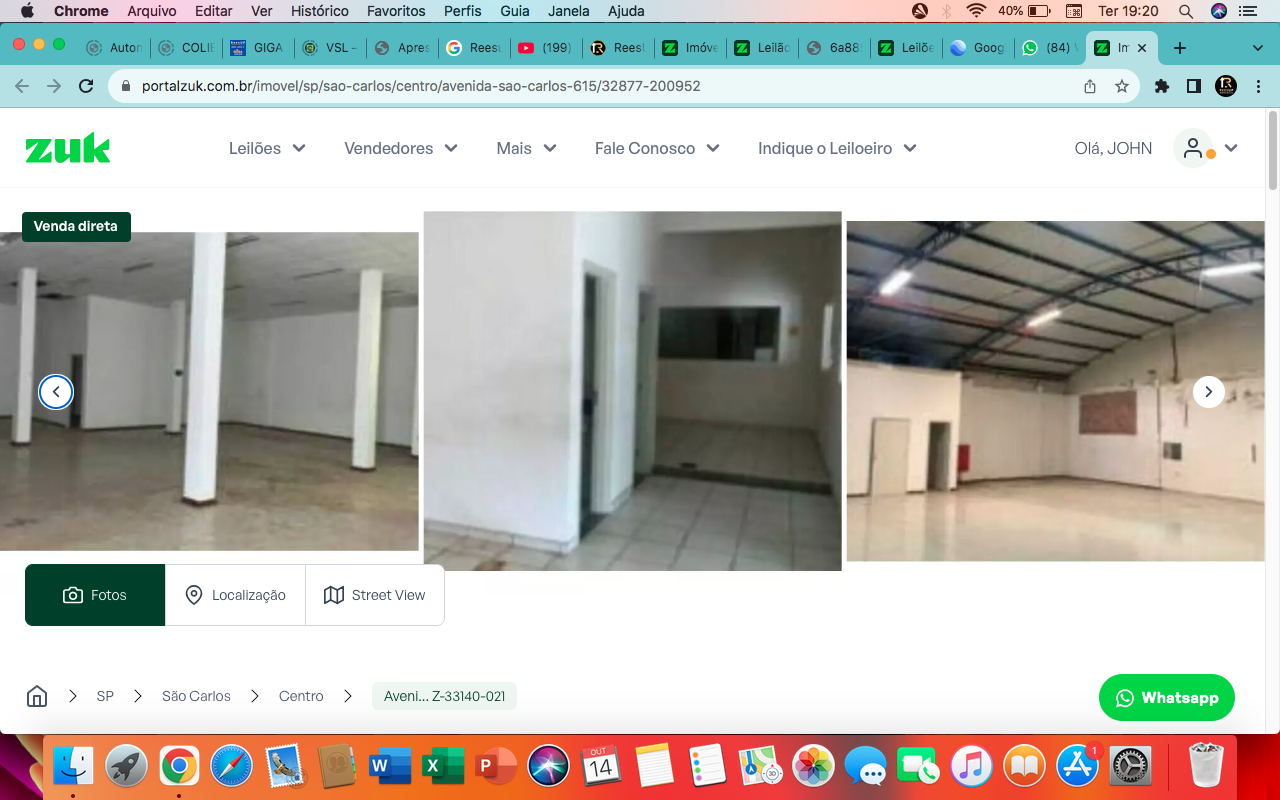Screen dimensions: 1280x800
Task: Click the map pin icon beside Localização
Action: [193, 594]
